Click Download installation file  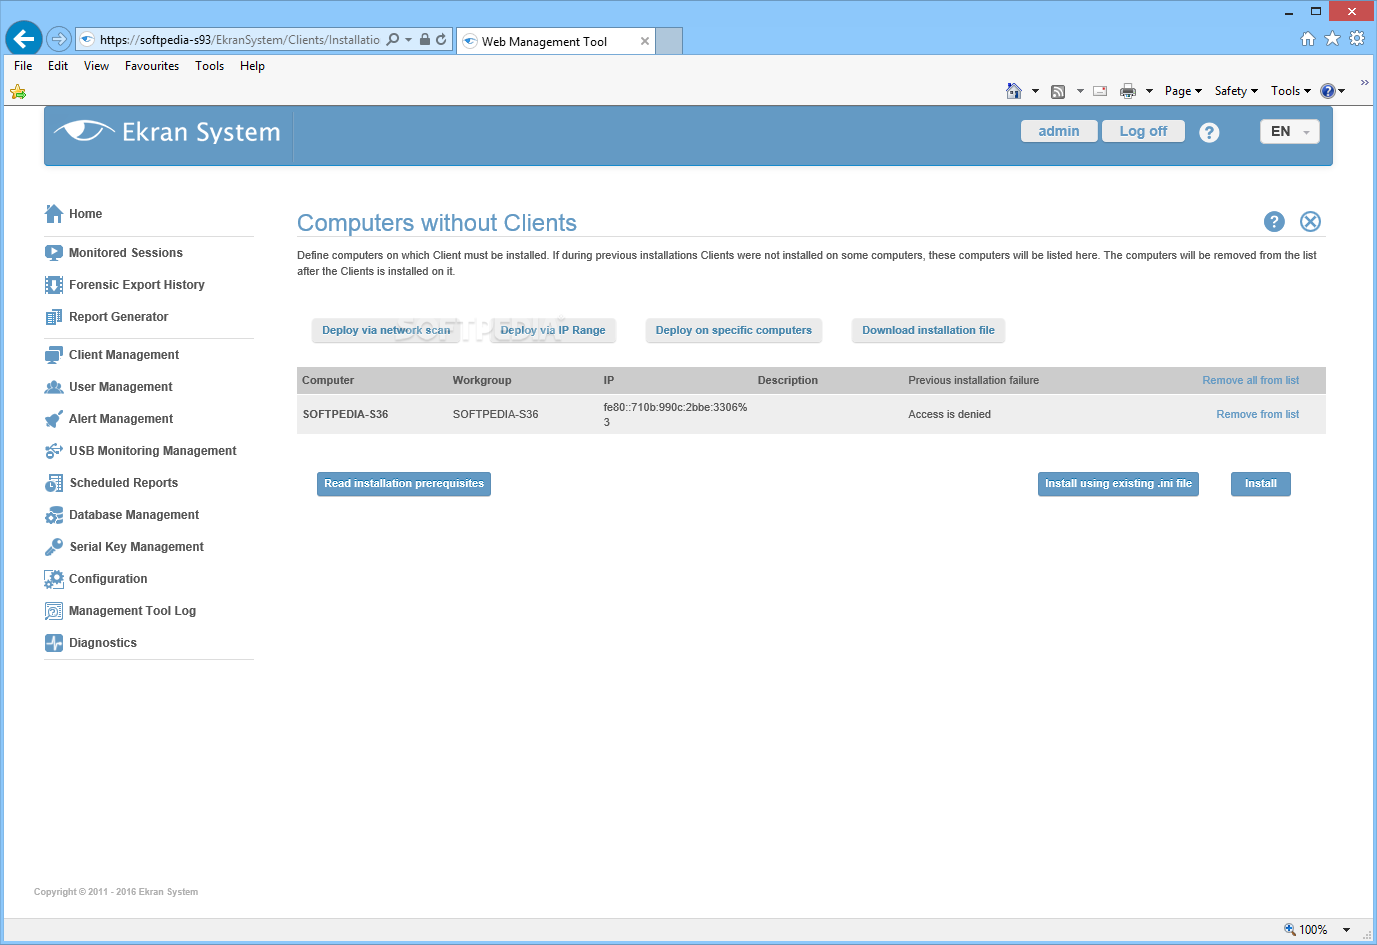coord(928,330)
